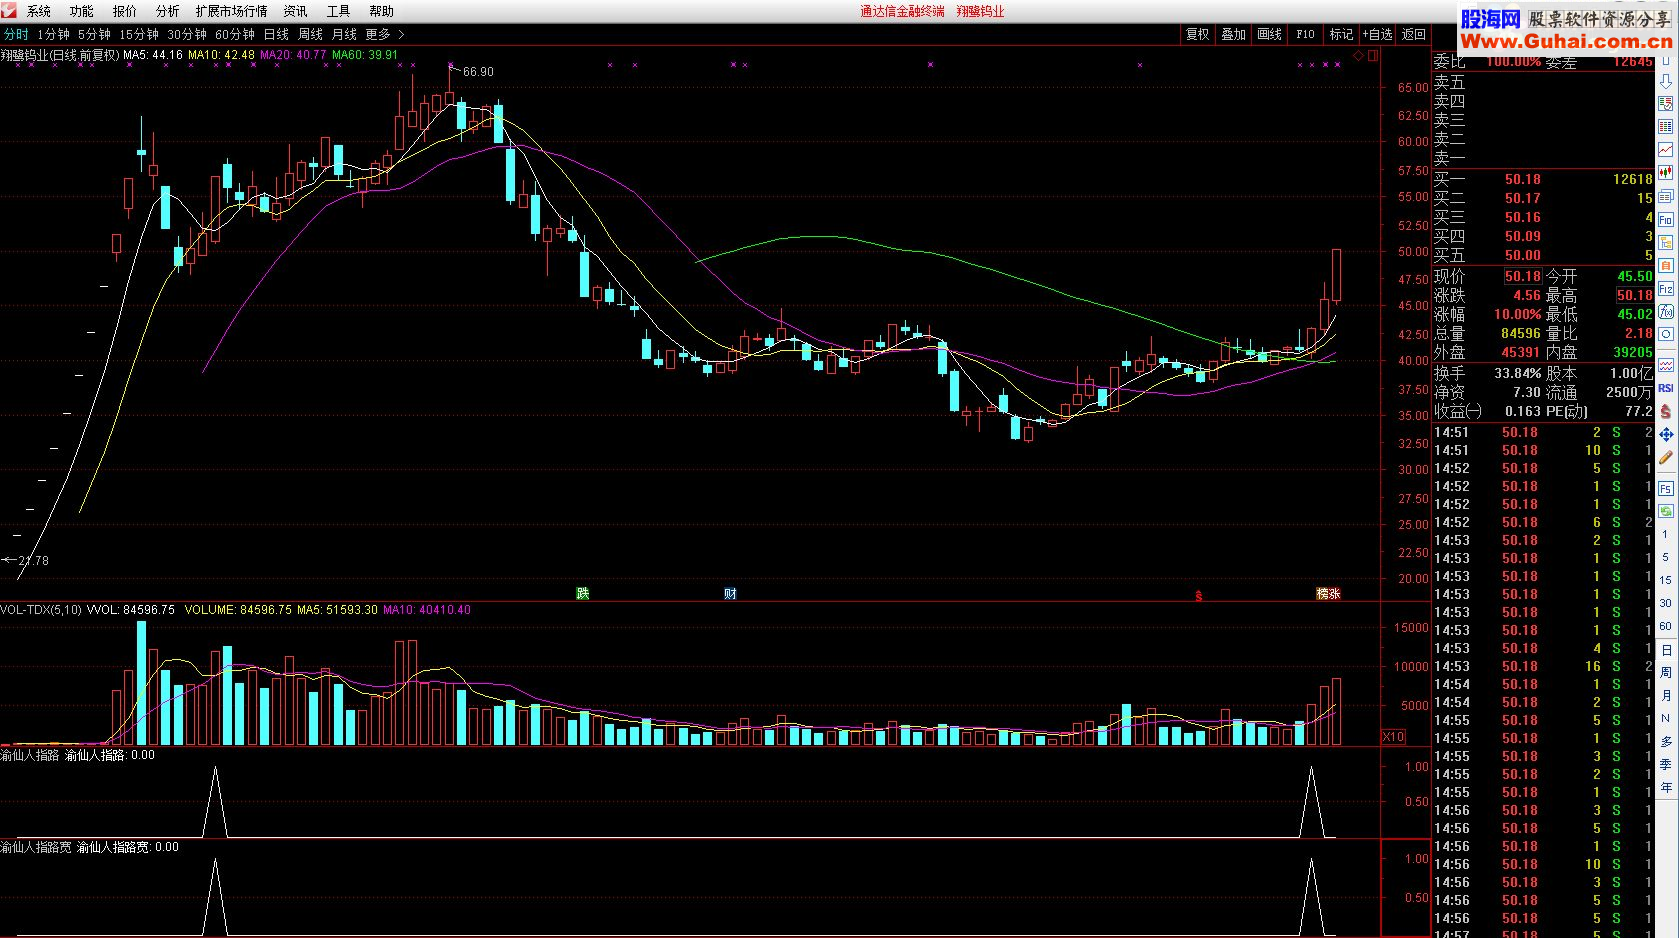The width and height of the screenshot is (1679, 938).
Task: Click the 叠加 button
Action: click(x=1234, y=34)
